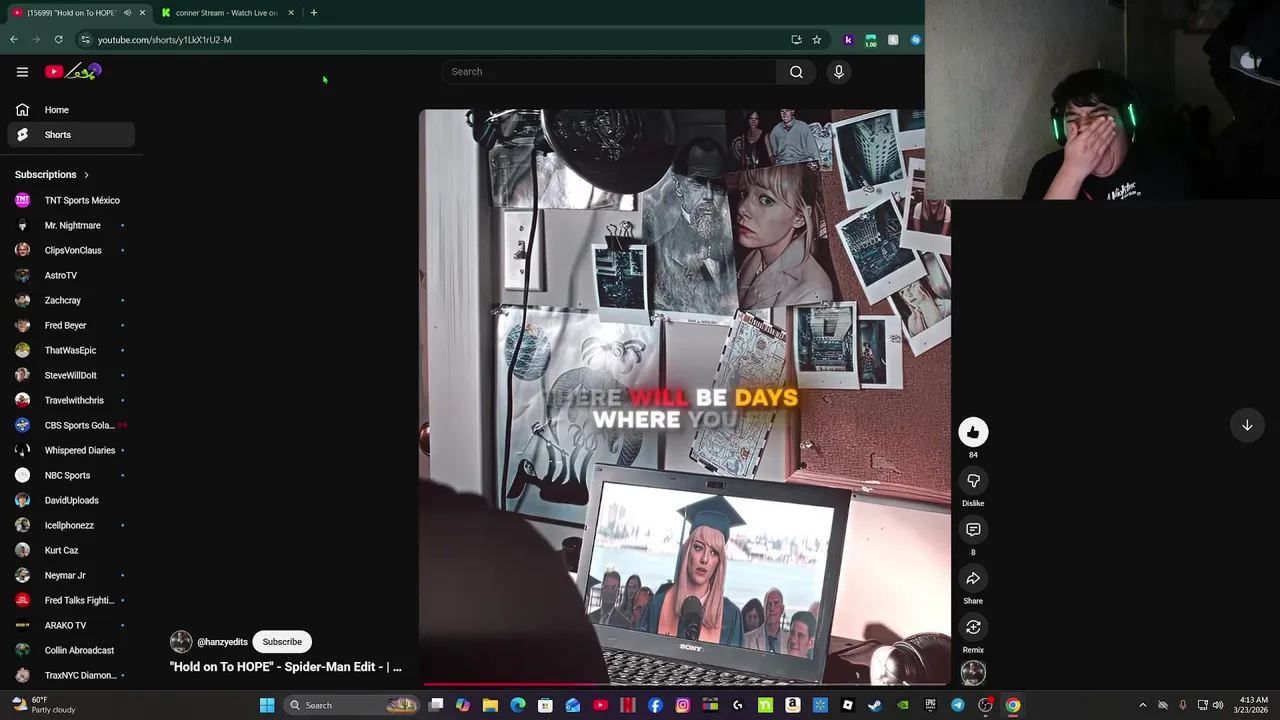Open SteveWillDoIt channel
Viewport: 1280px width, 720px height.
(70, 375)
